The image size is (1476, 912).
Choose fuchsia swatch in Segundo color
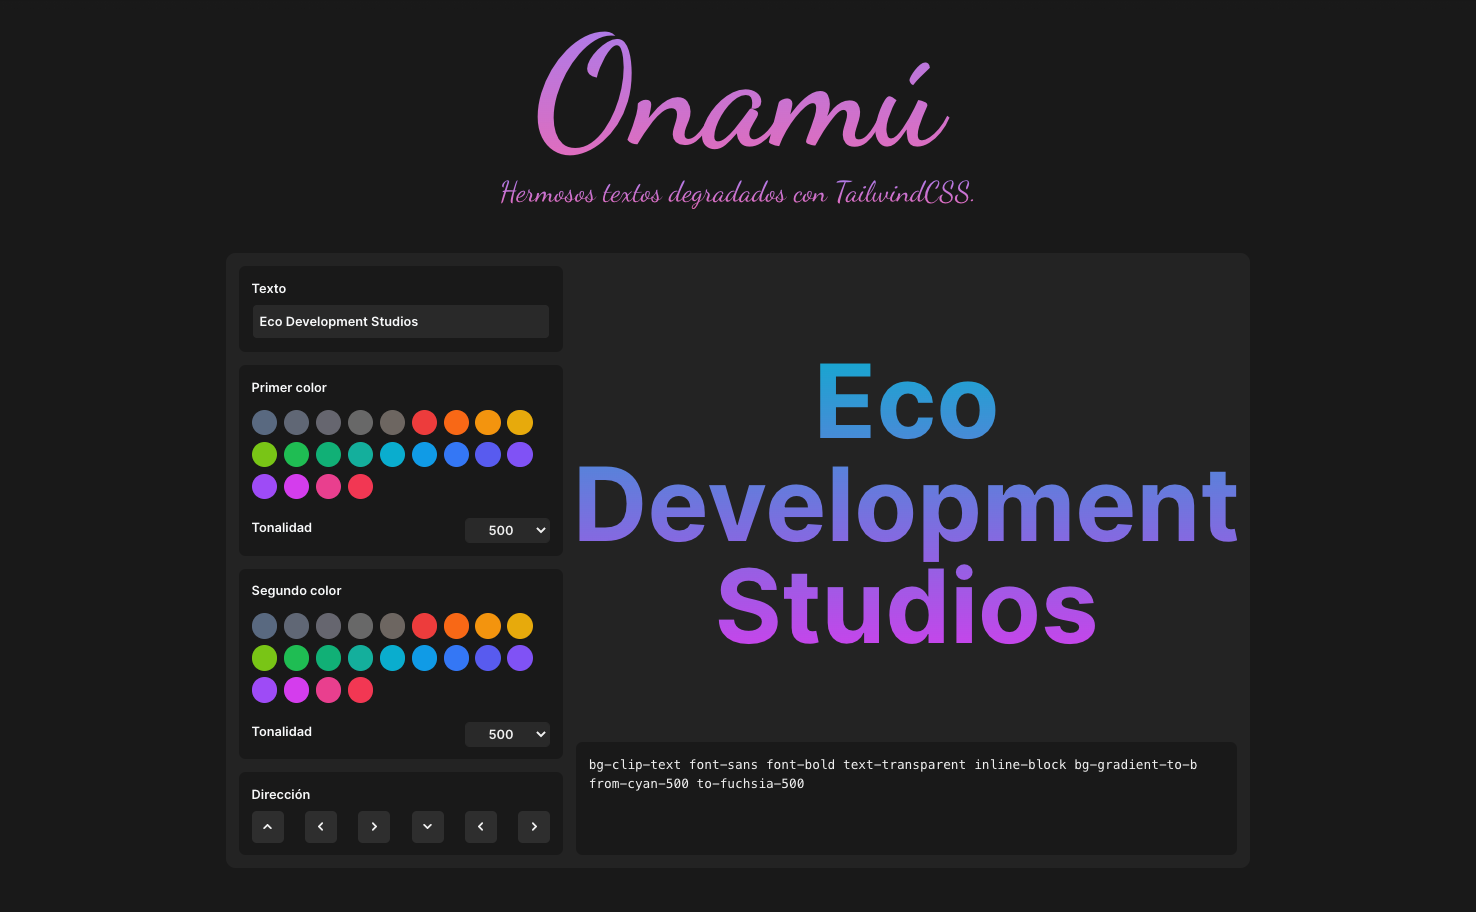296,690
